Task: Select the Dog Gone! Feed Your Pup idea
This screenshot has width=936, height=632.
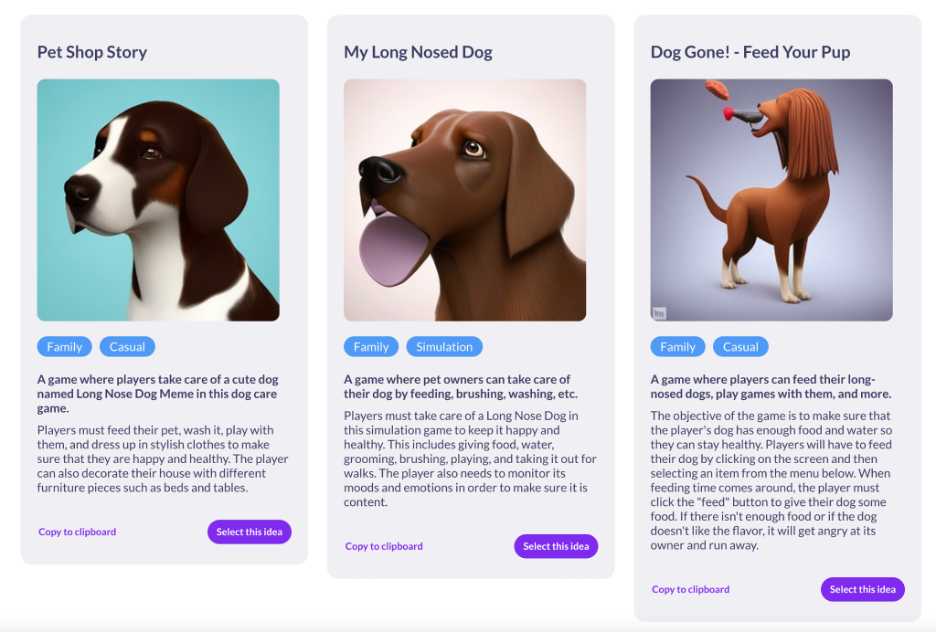Action: pyautogui.click(x=863, y=589)
